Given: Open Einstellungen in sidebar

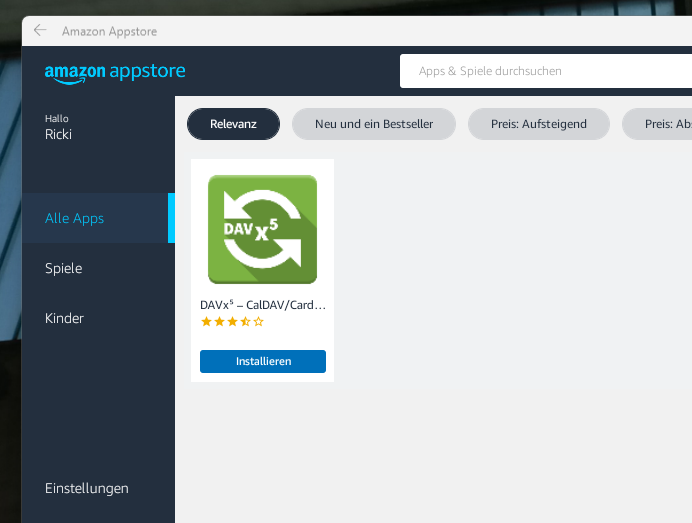Looking at the screenshot, I should click(87, 488).
